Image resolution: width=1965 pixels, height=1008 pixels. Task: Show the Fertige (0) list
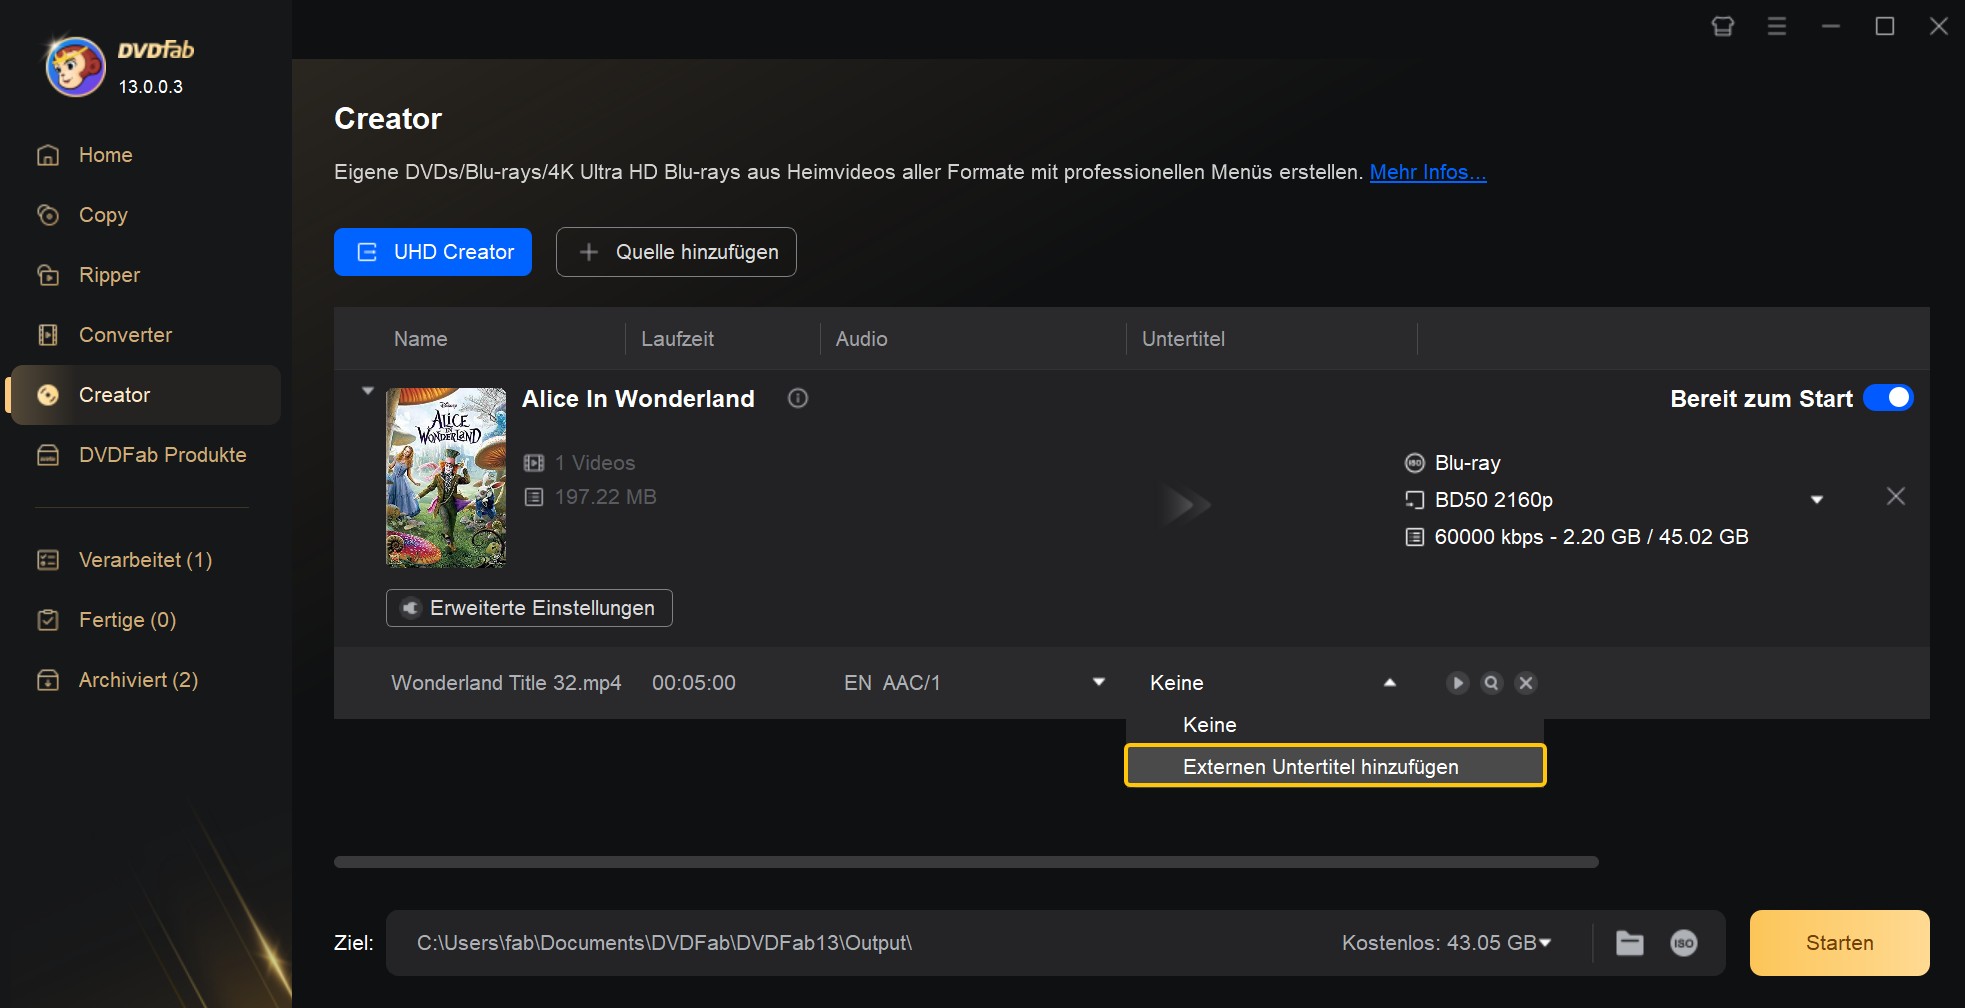pyautogui.click(x=127, y=620)
